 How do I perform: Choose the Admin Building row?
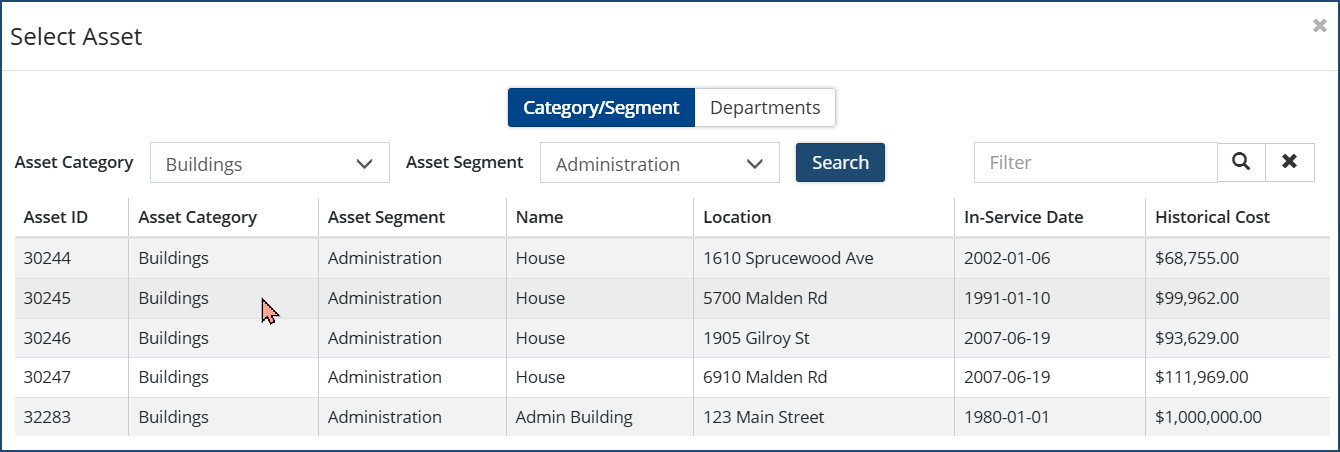click(x=574, y=417)
